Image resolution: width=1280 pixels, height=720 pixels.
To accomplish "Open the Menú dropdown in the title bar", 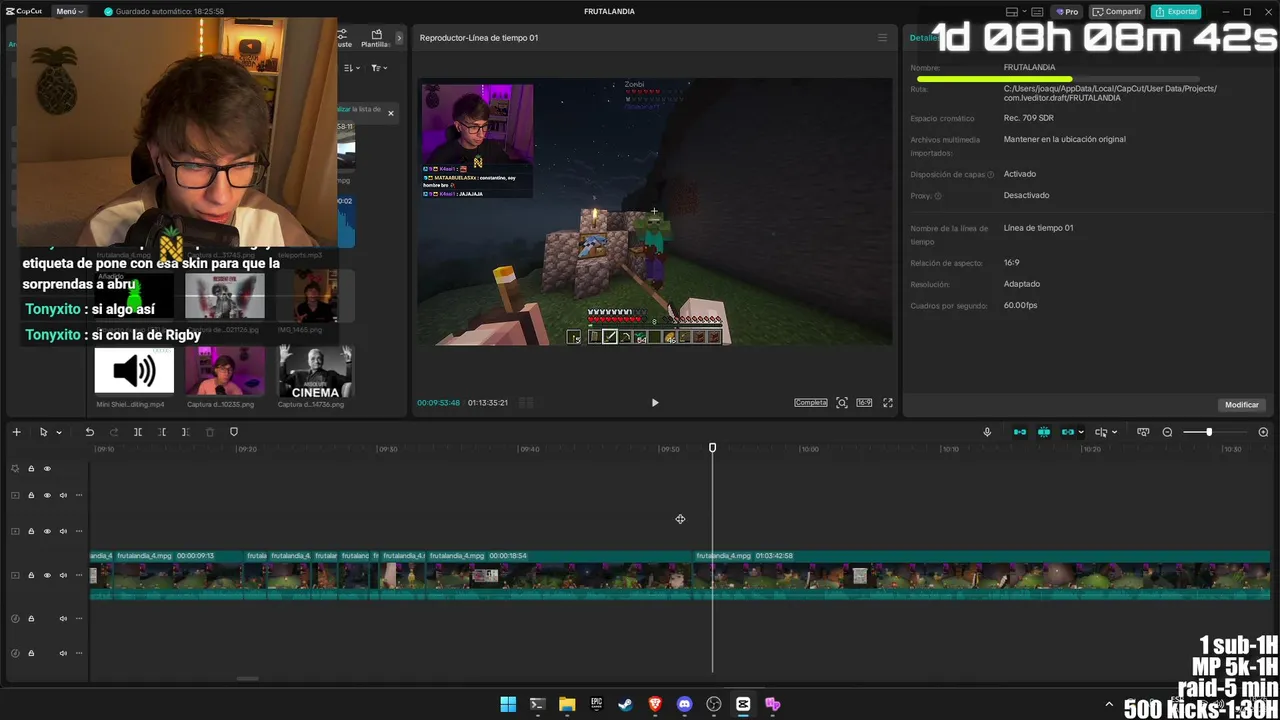I will click(x=70, y=12).
